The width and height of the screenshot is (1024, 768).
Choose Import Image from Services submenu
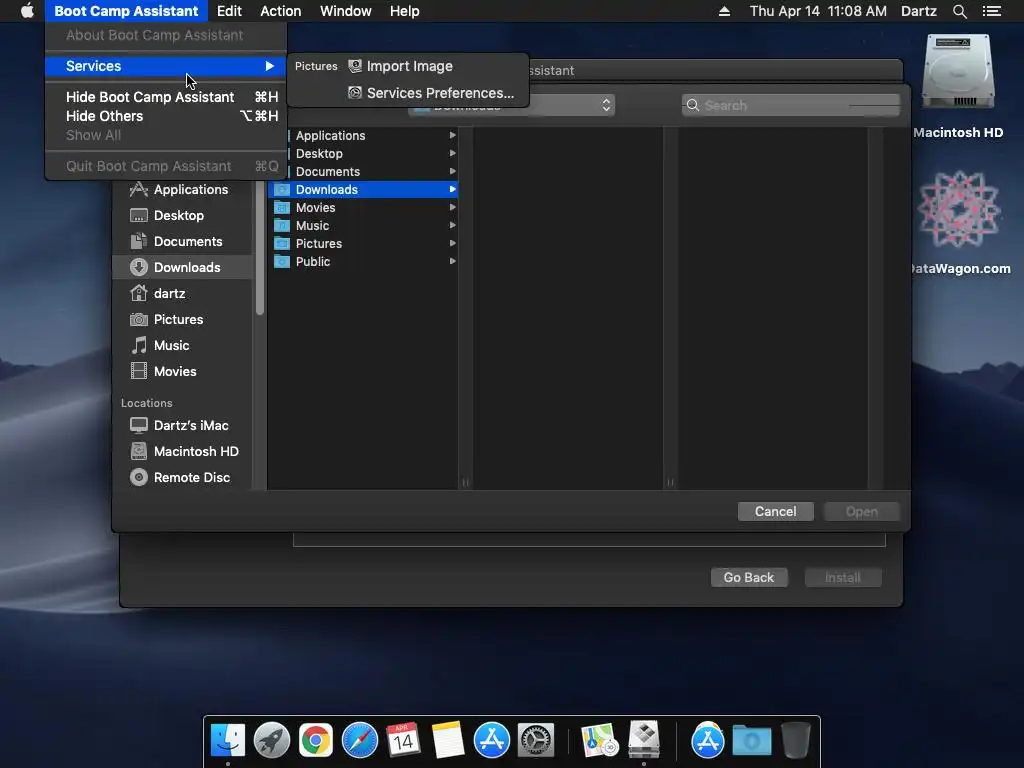coord(408,66)
